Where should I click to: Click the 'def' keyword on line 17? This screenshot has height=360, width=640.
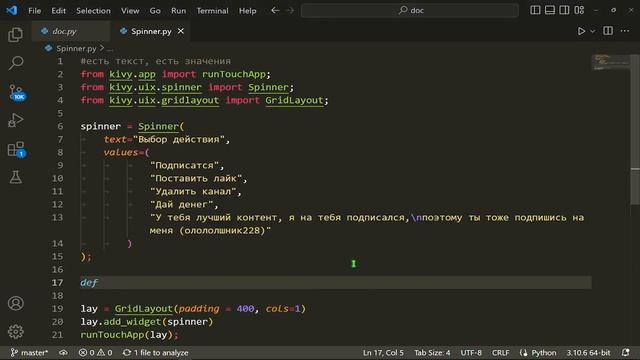point(89,282)
